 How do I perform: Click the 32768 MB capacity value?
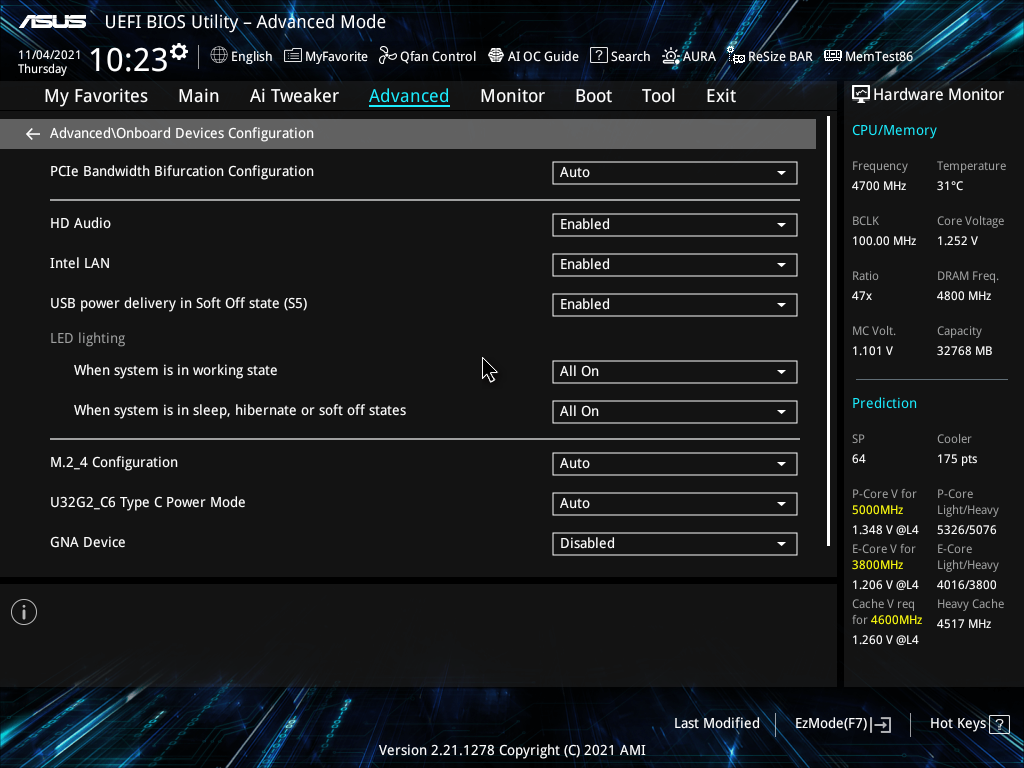(x=965, y=351)
